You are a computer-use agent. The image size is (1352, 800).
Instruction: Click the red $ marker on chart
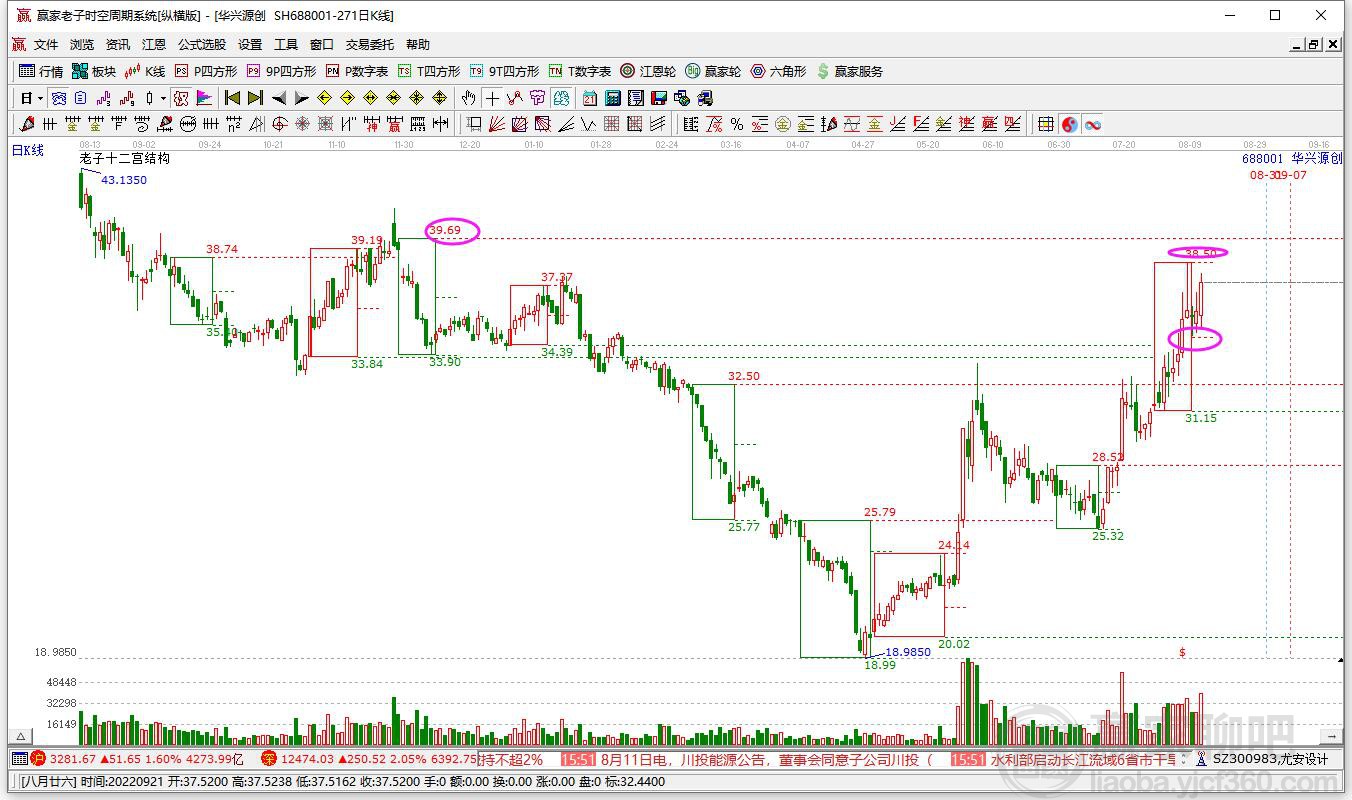click(1182, 652)
